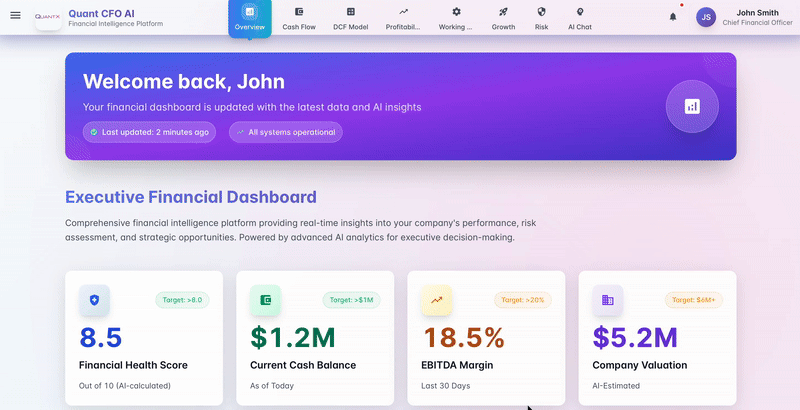Open the Working Capital tab

(x=456, y=18)
